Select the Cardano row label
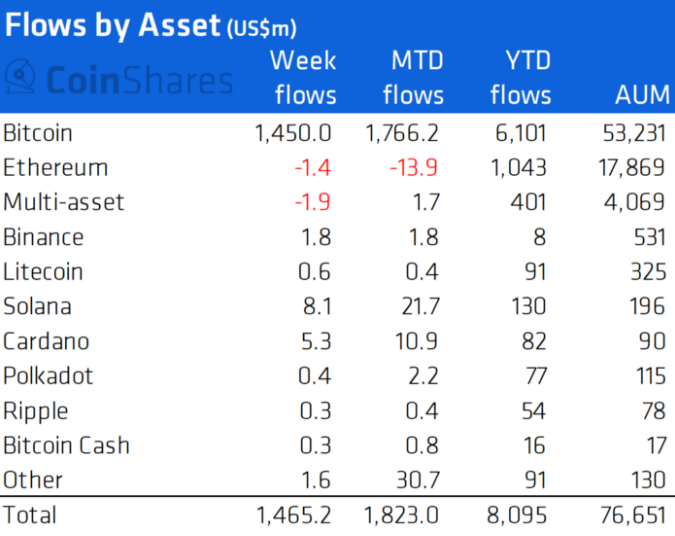This screenshot has width=675, height=536. [x=46, y=341]
